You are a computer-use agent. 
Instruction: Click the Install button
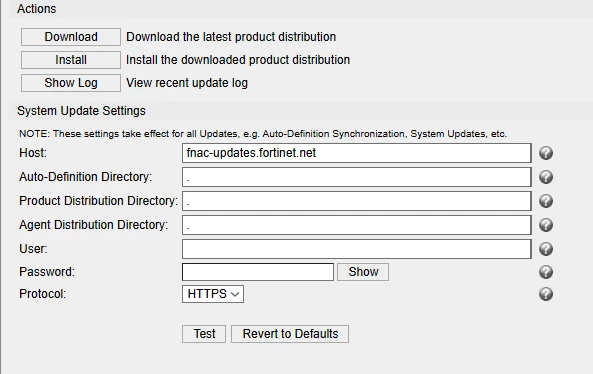71,60
